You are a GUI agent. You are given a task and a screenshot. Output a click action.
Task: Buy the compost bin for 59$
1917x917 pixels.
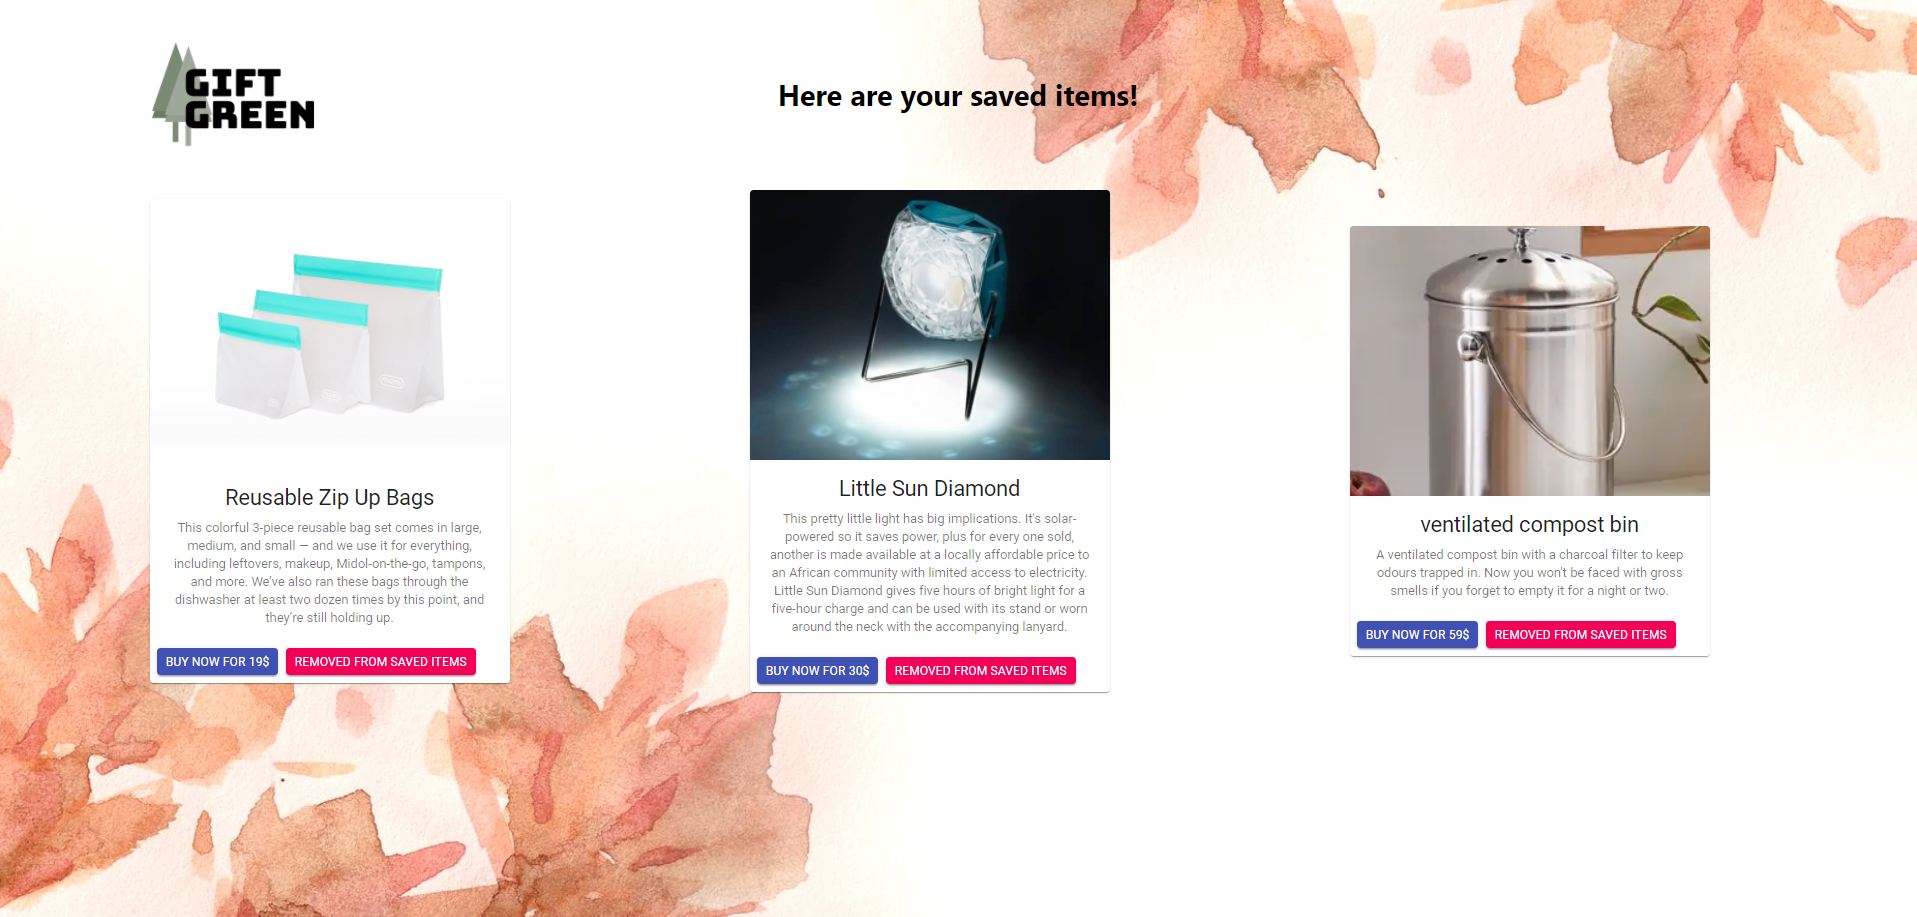pos(1417,635)
